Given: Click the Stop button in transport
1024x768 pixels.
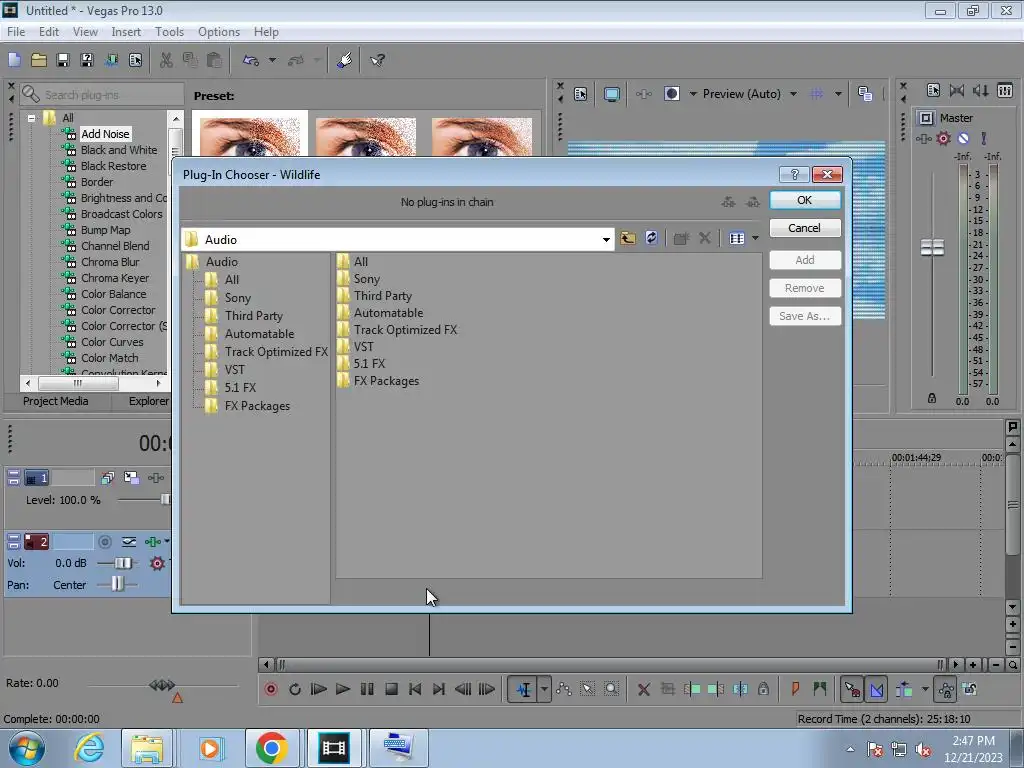Looking at the screenshot, I should pyautogui.click(x=391, y=689).
